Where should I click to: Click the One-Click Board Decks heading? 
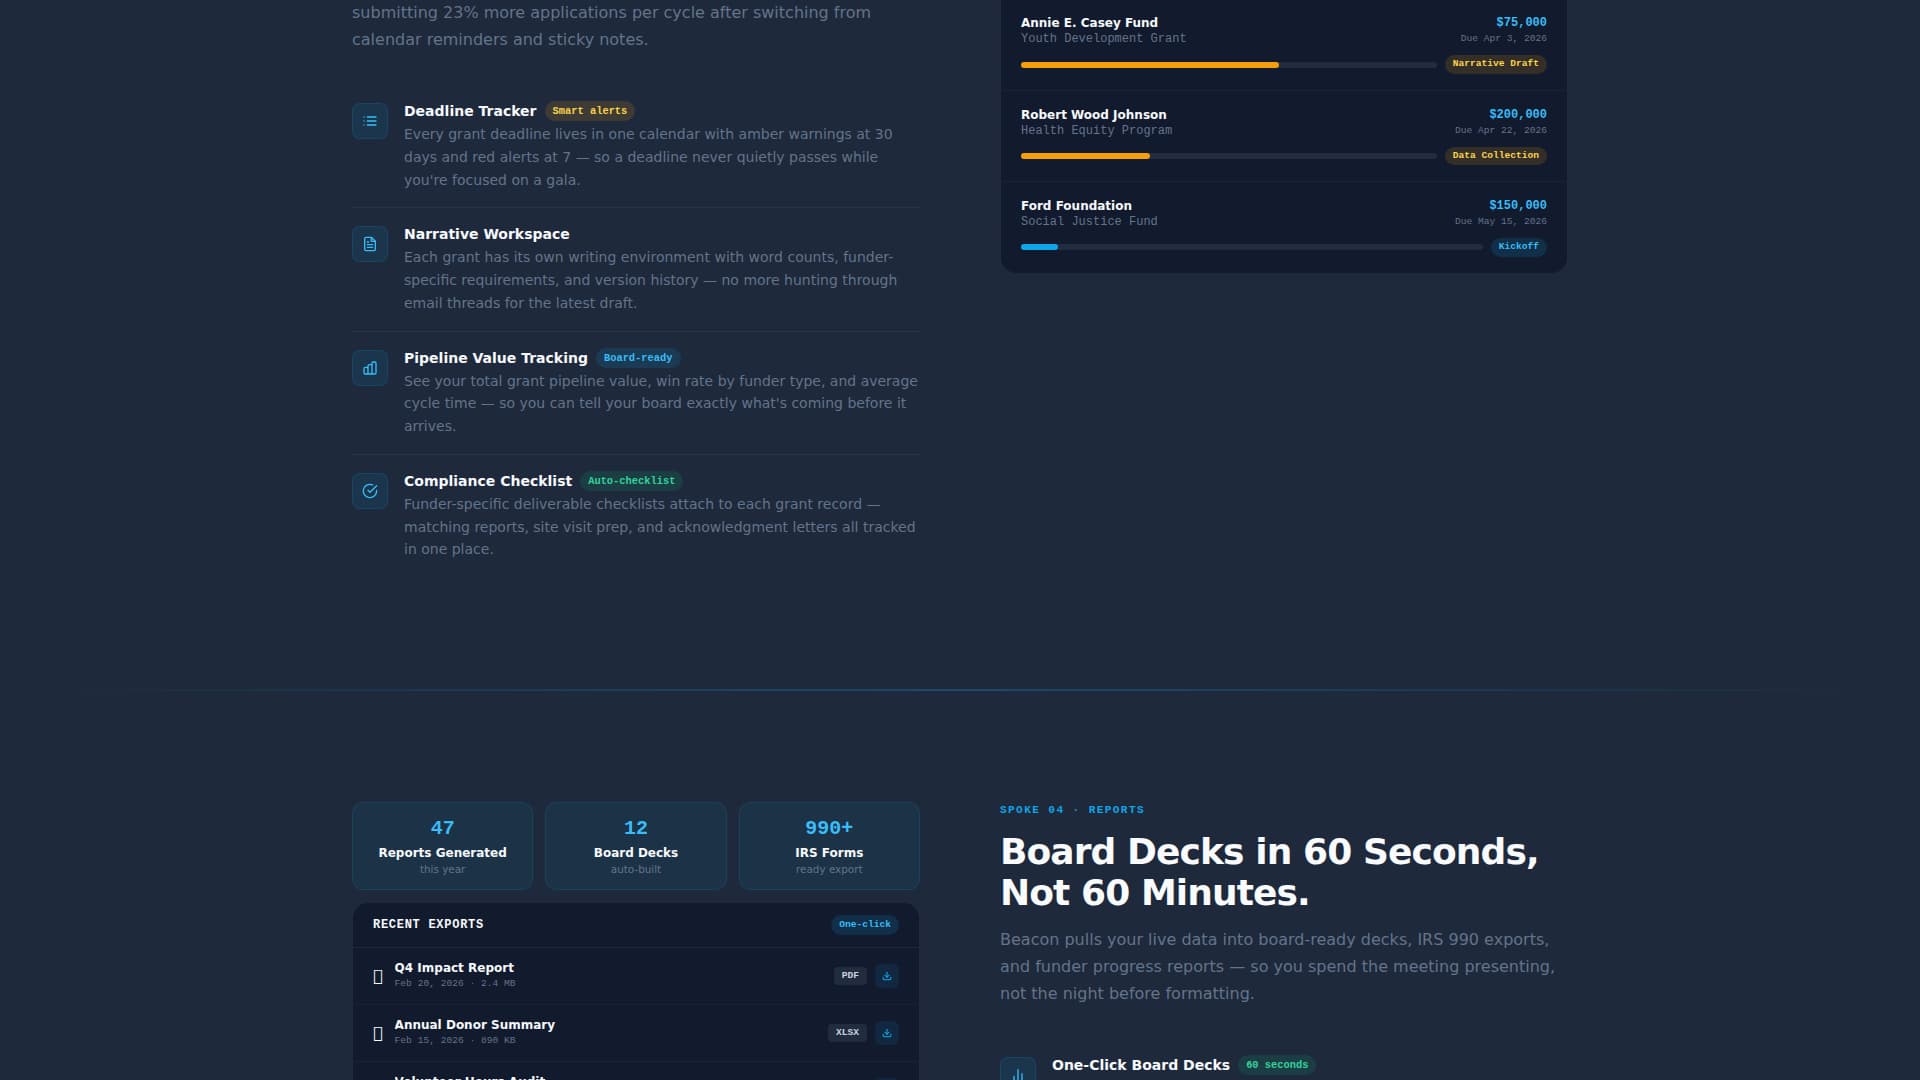click(1141, 1065)
